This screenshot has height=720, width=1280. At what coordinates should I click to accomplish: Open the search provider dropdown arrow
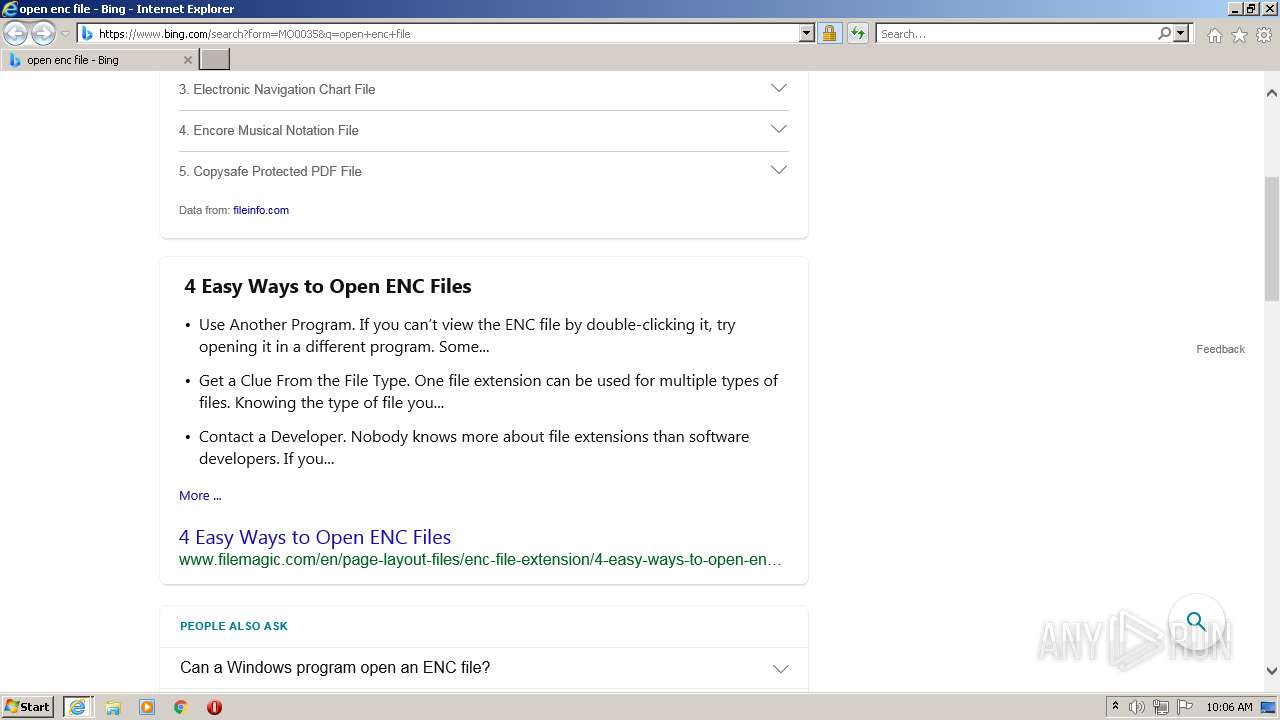[1181, 33]
